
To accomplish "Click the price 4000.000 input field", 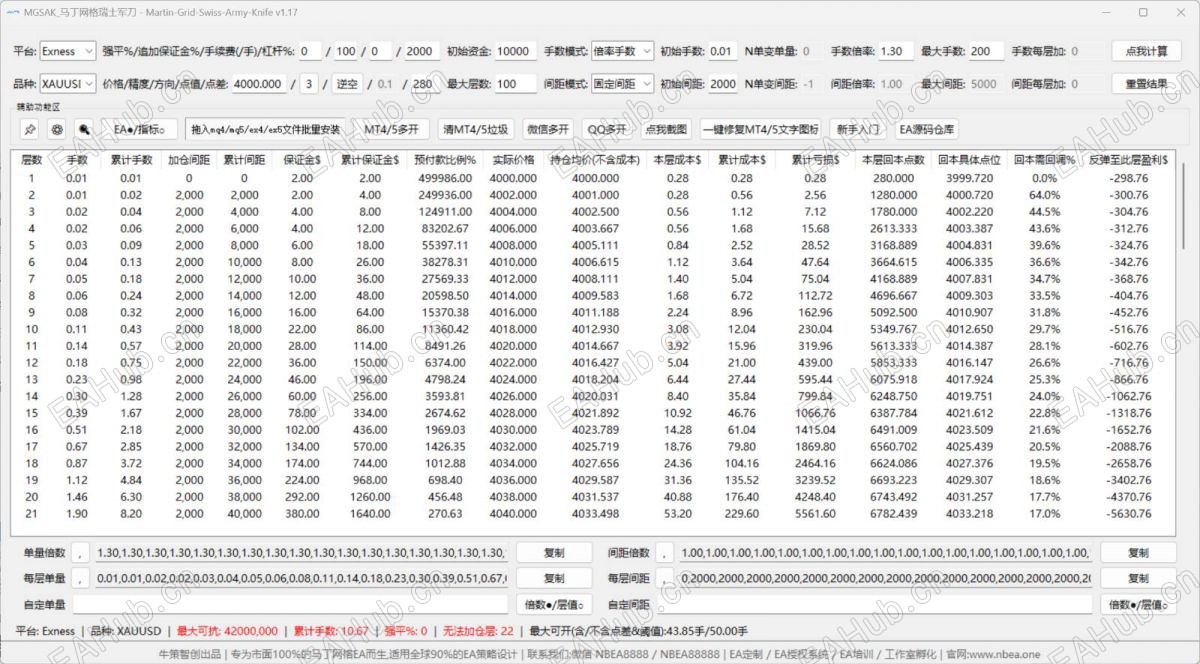I will [259, 84].
